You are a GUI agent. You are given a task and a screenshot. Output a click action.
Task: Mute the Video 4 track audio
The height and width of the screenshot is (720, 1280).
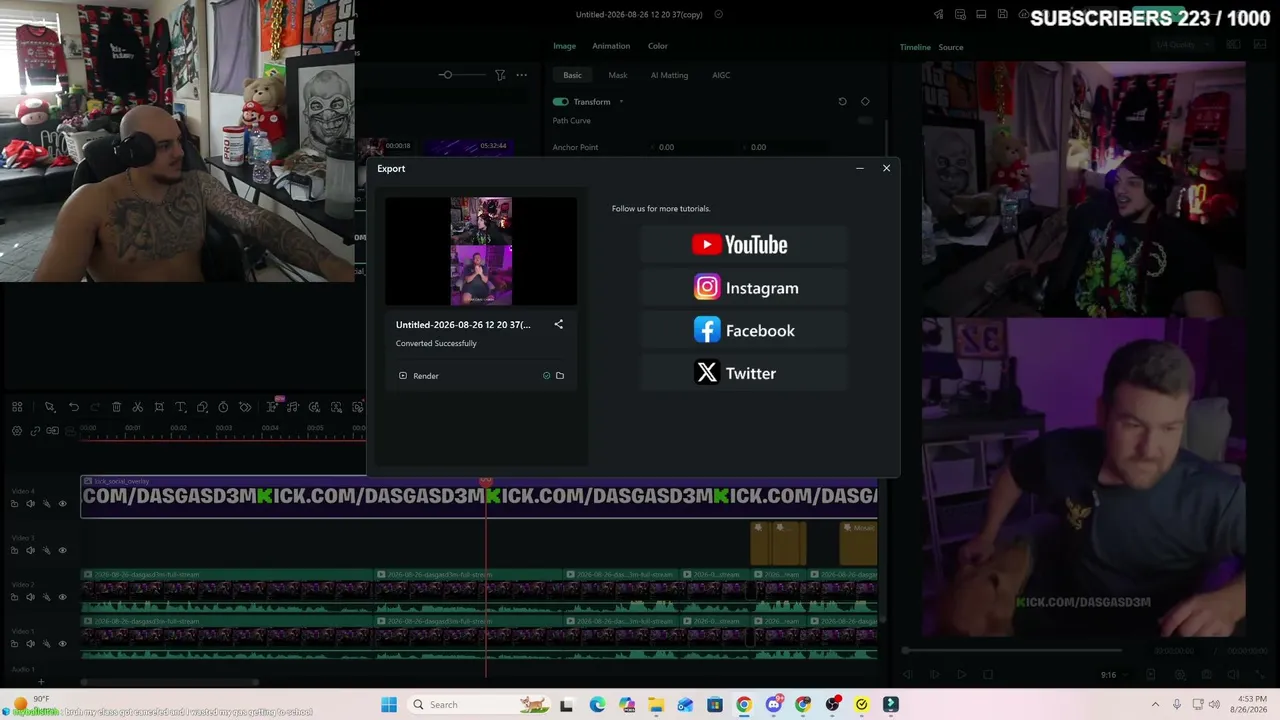(x=30, y=504)
